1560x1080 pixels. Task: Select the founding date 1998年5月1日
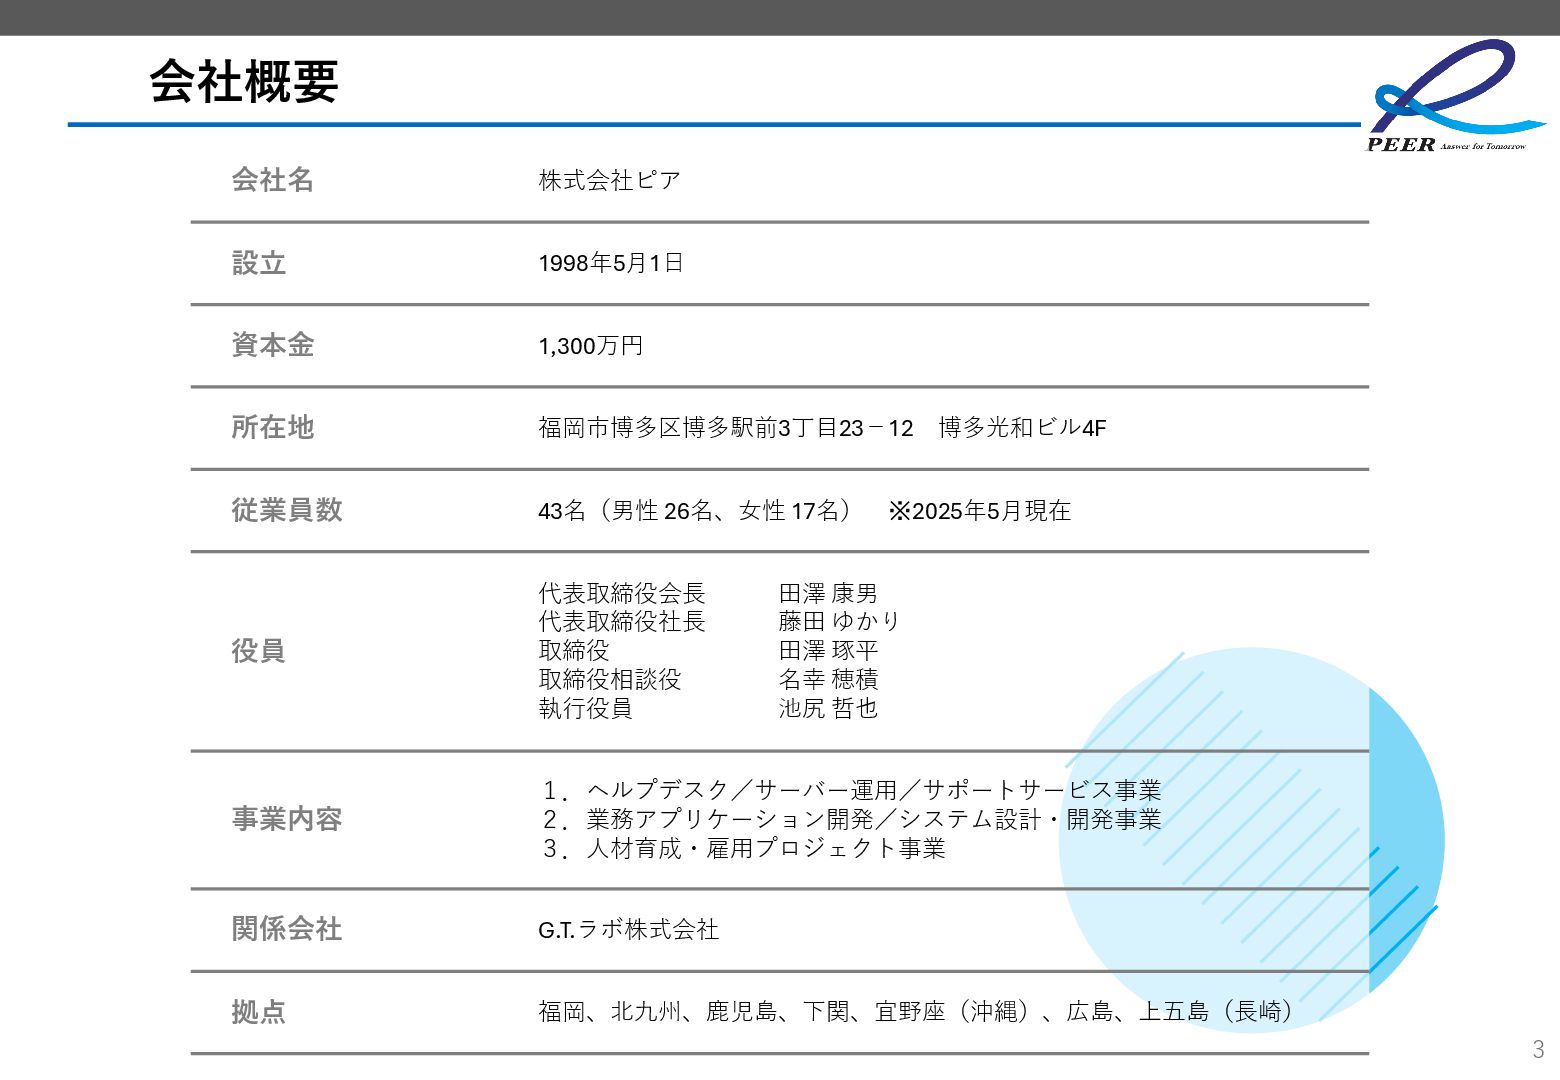611,263
